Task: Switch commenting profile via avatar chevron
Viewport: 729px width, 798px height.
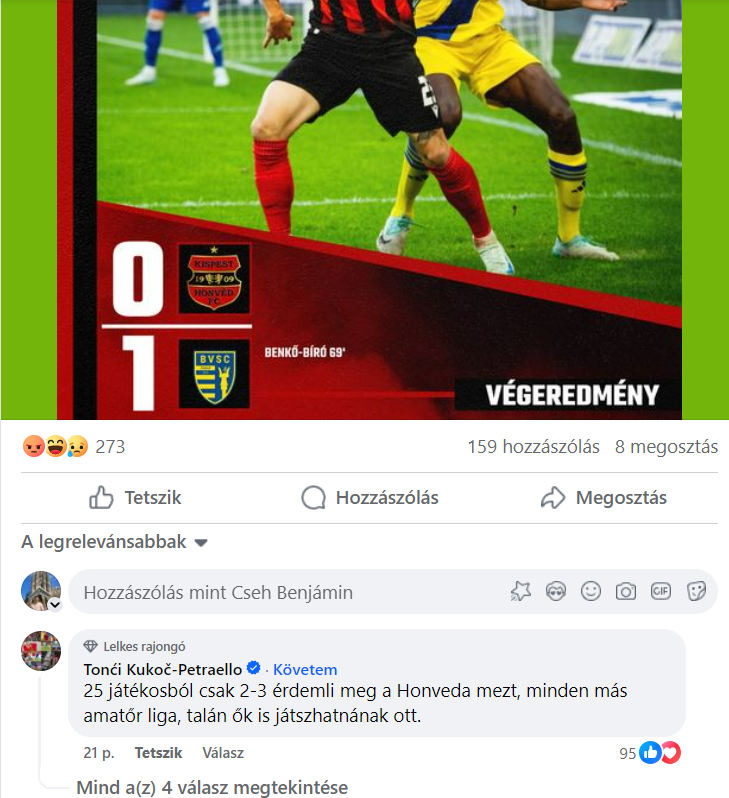Action: click(54, 605)
